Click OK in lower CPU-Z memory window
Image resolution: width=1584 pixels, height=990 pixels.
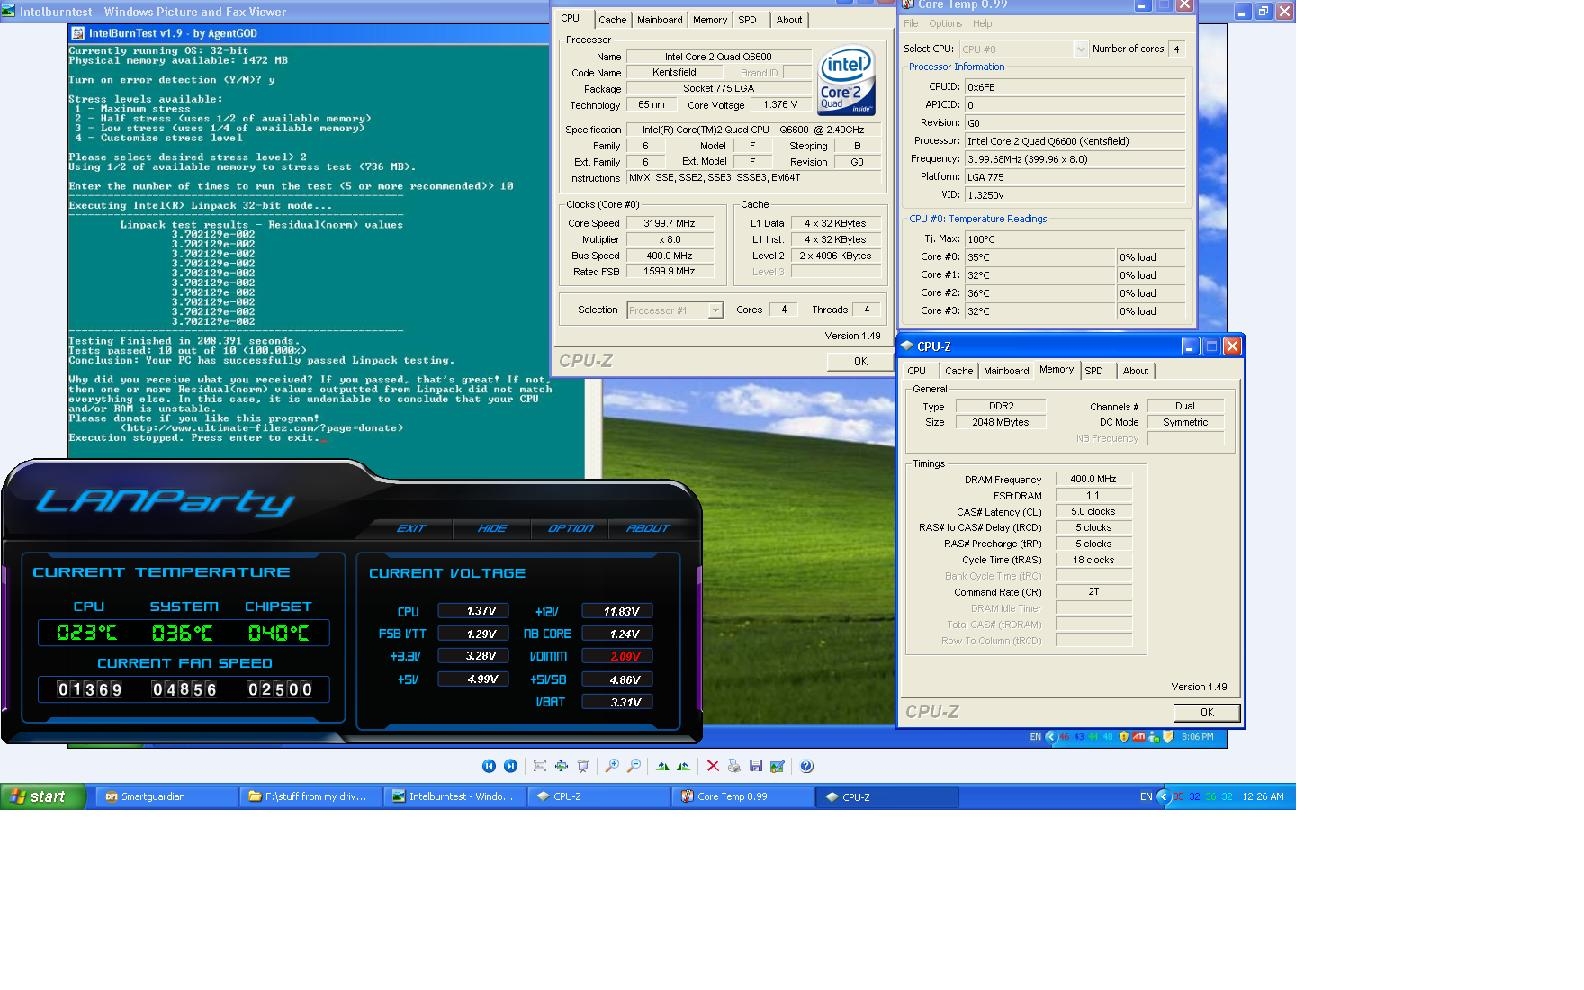(x=1207, y=713)
